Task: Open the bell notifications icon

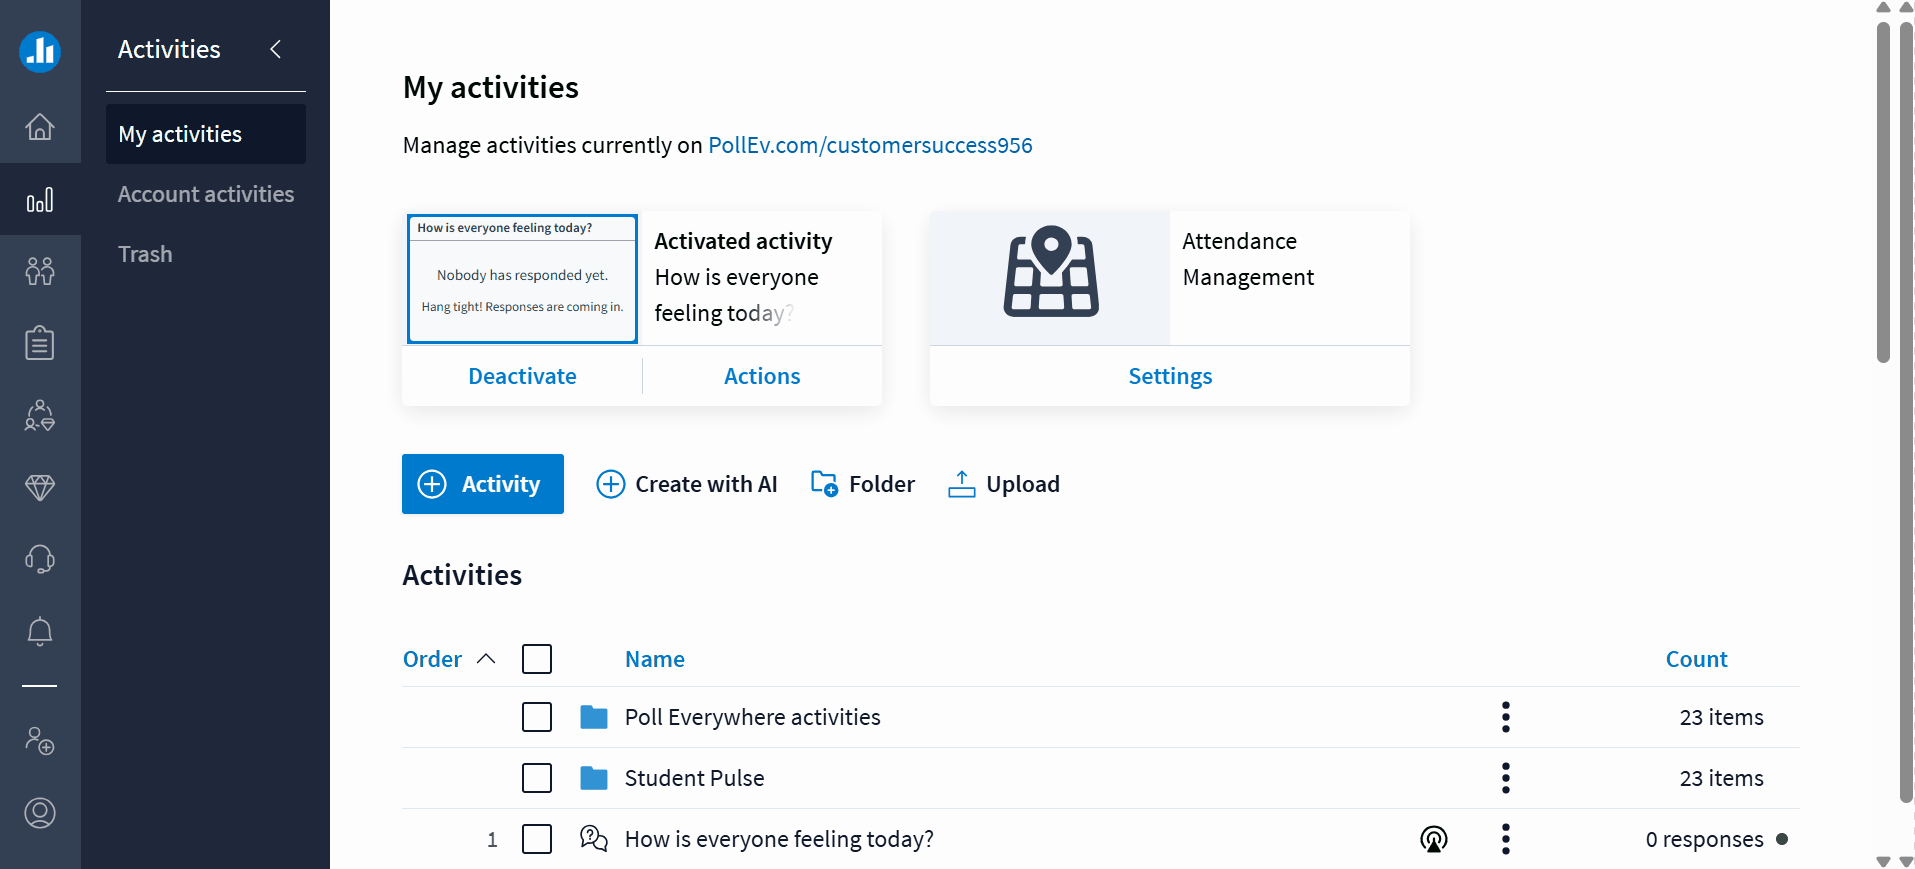Action: [x=40, y=631]
